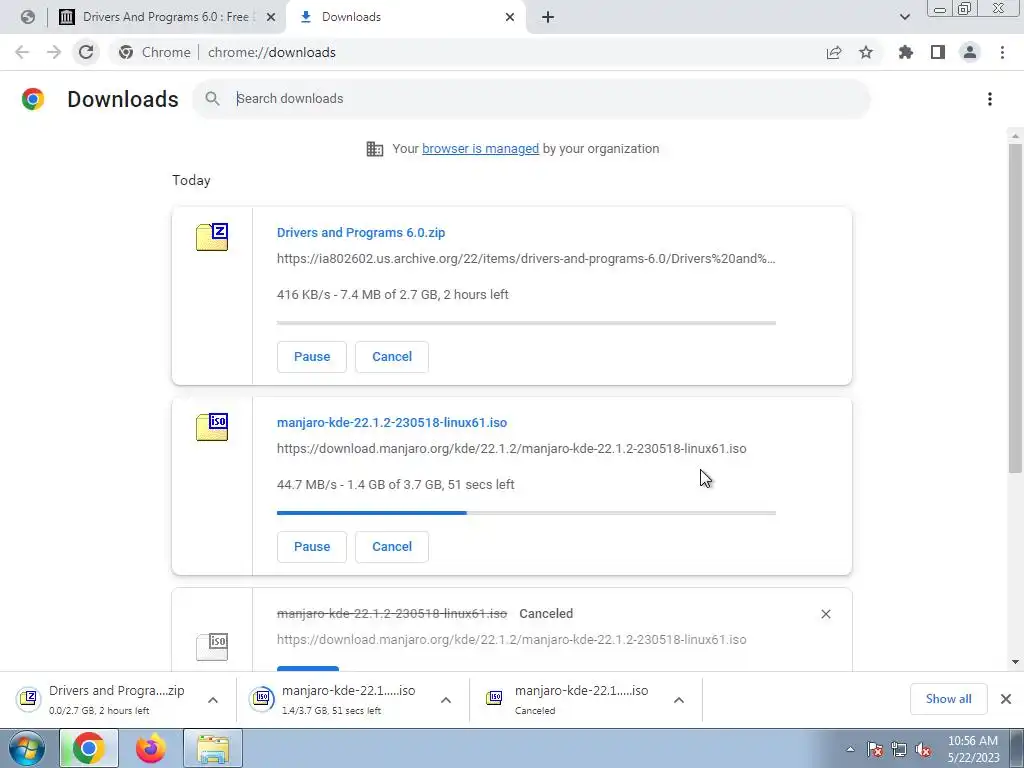Open Windows Explorer from the taskbar
1024x768 pixels.
coord(213,748)
